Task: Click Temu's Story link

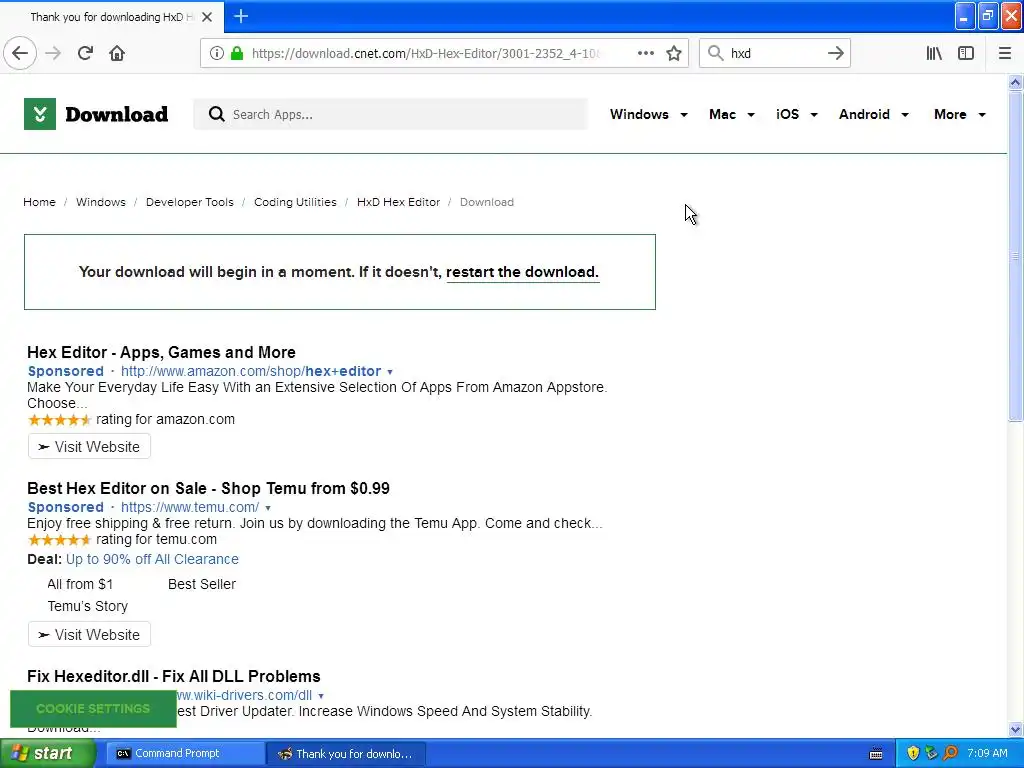Action: pyautogui.click(x=88, y=606)
